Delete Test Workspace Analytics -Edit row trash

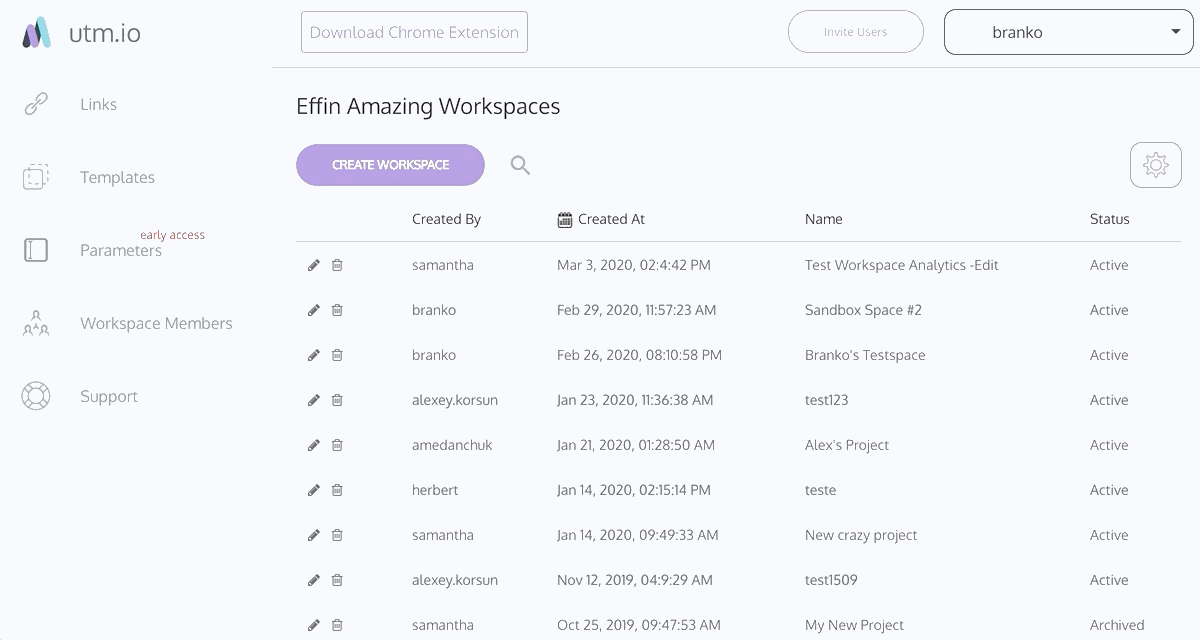coord(337,265)
